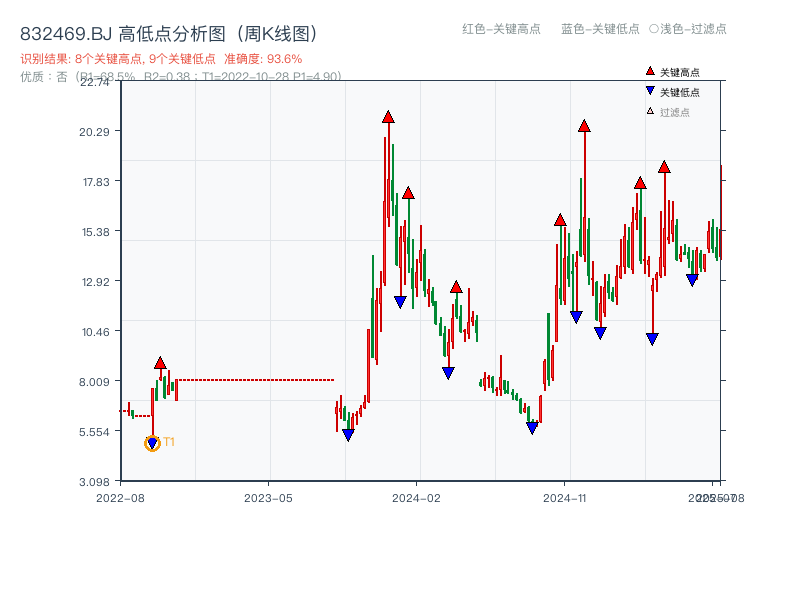The height and width of the screenshot is (600, 800).
Task: Select the red key-high triangle near 17.8 in 2025
Action: pos(640,183)
